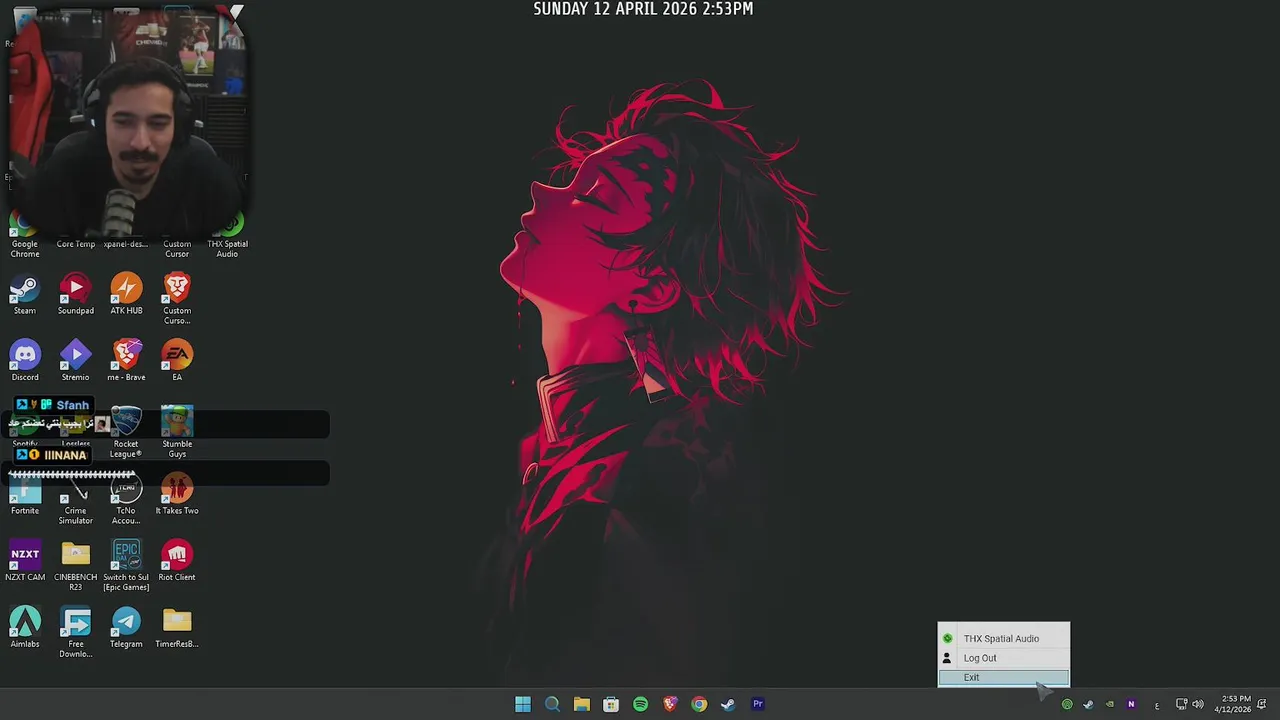
Task: Click the purple OneNote tray icon
Action: 1131,705
